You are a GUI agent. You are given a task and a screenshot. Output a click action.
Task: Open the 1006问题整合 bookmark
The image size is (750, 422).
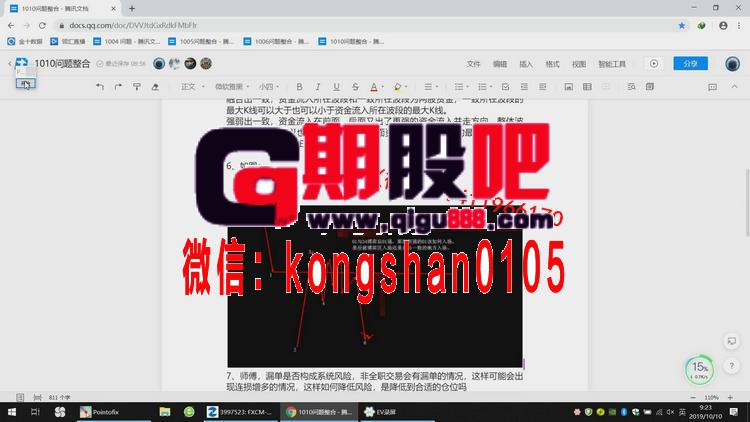coord(276,42)
